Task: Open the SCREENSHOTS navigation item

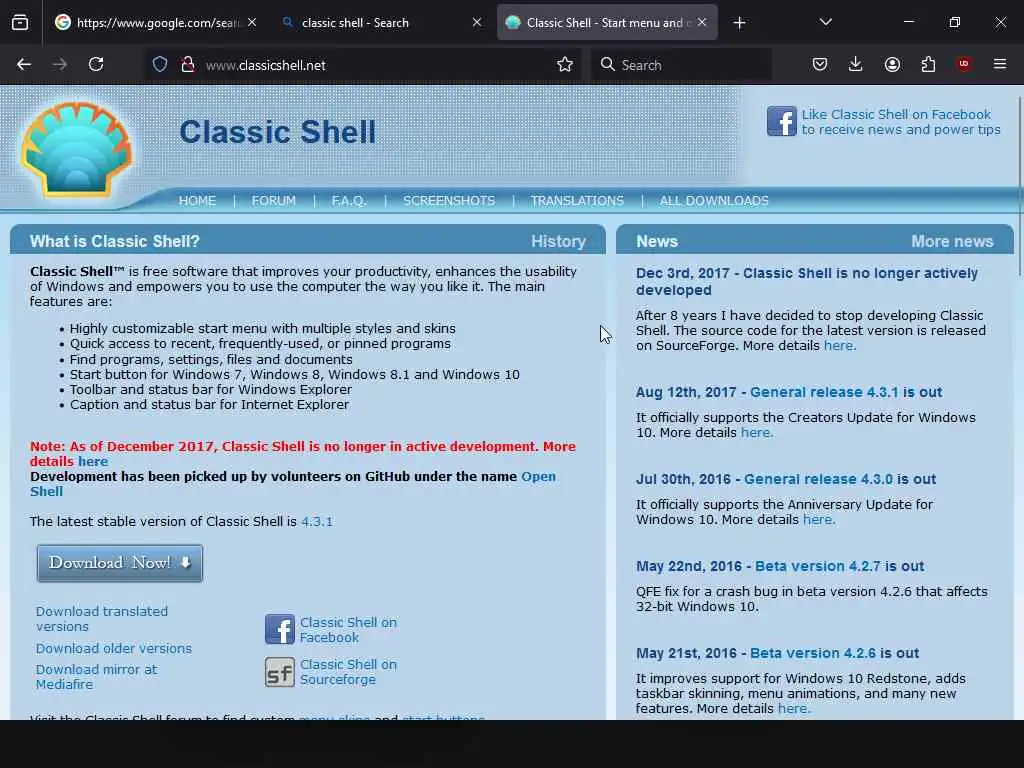Action: (449, 201)
